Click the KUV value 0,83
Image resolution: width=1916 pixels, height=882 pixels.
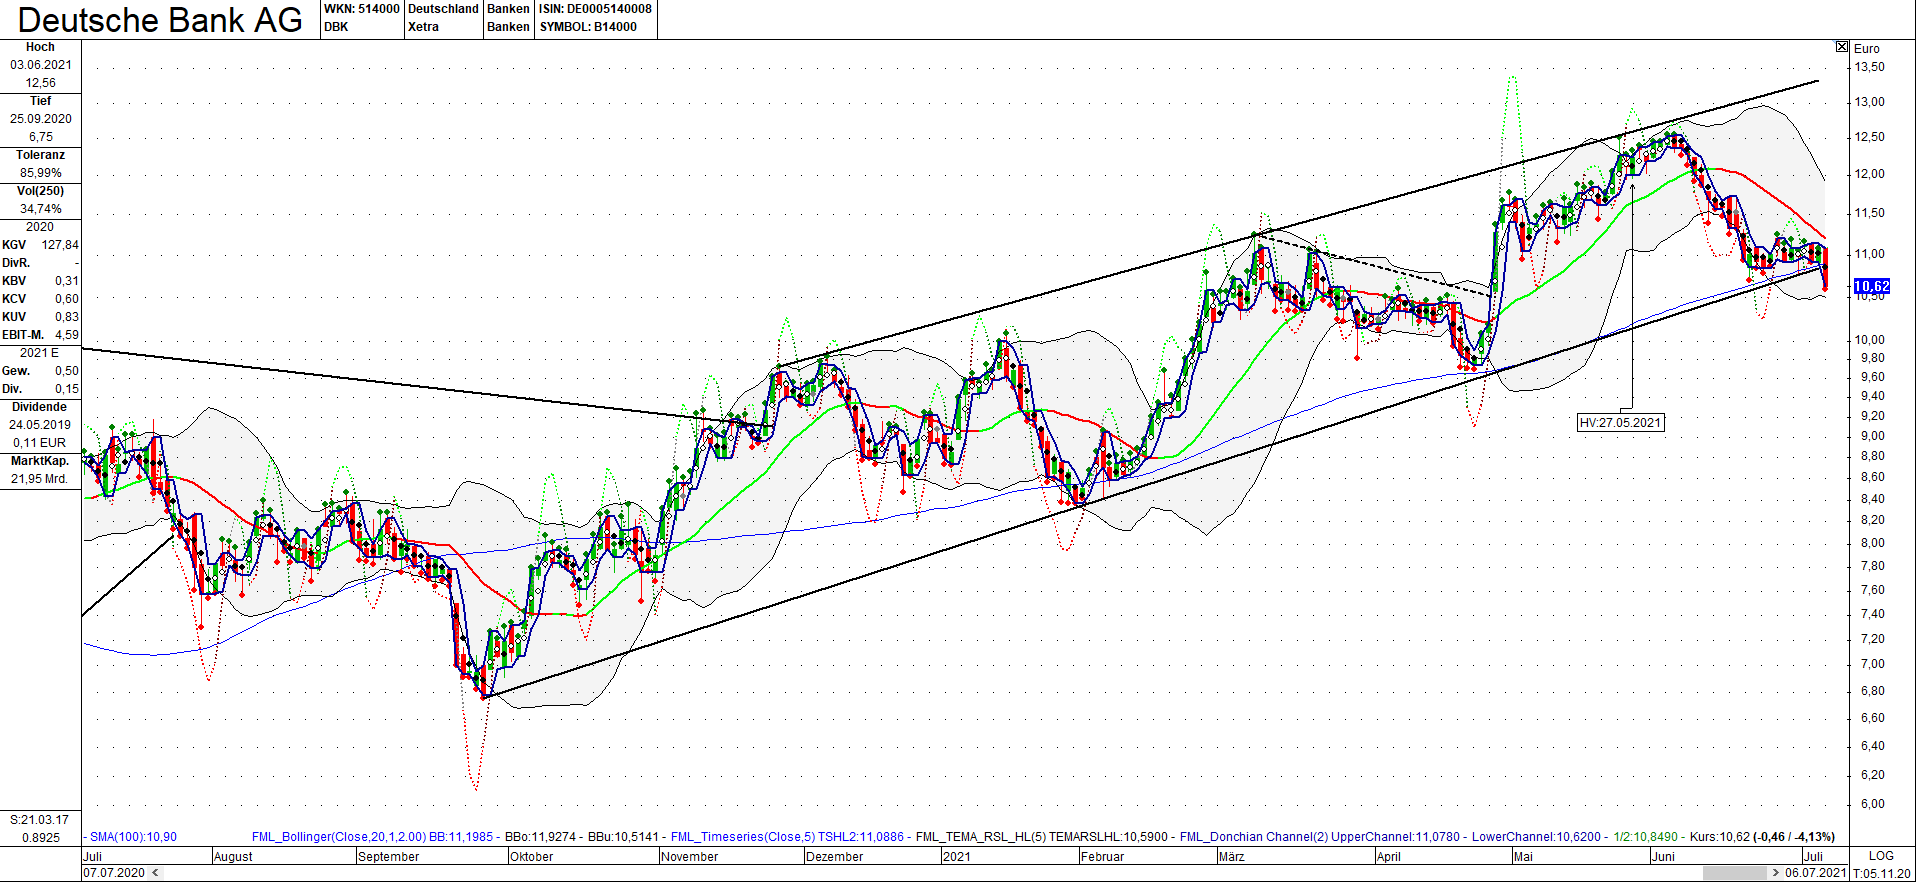[x=67, y=317]
